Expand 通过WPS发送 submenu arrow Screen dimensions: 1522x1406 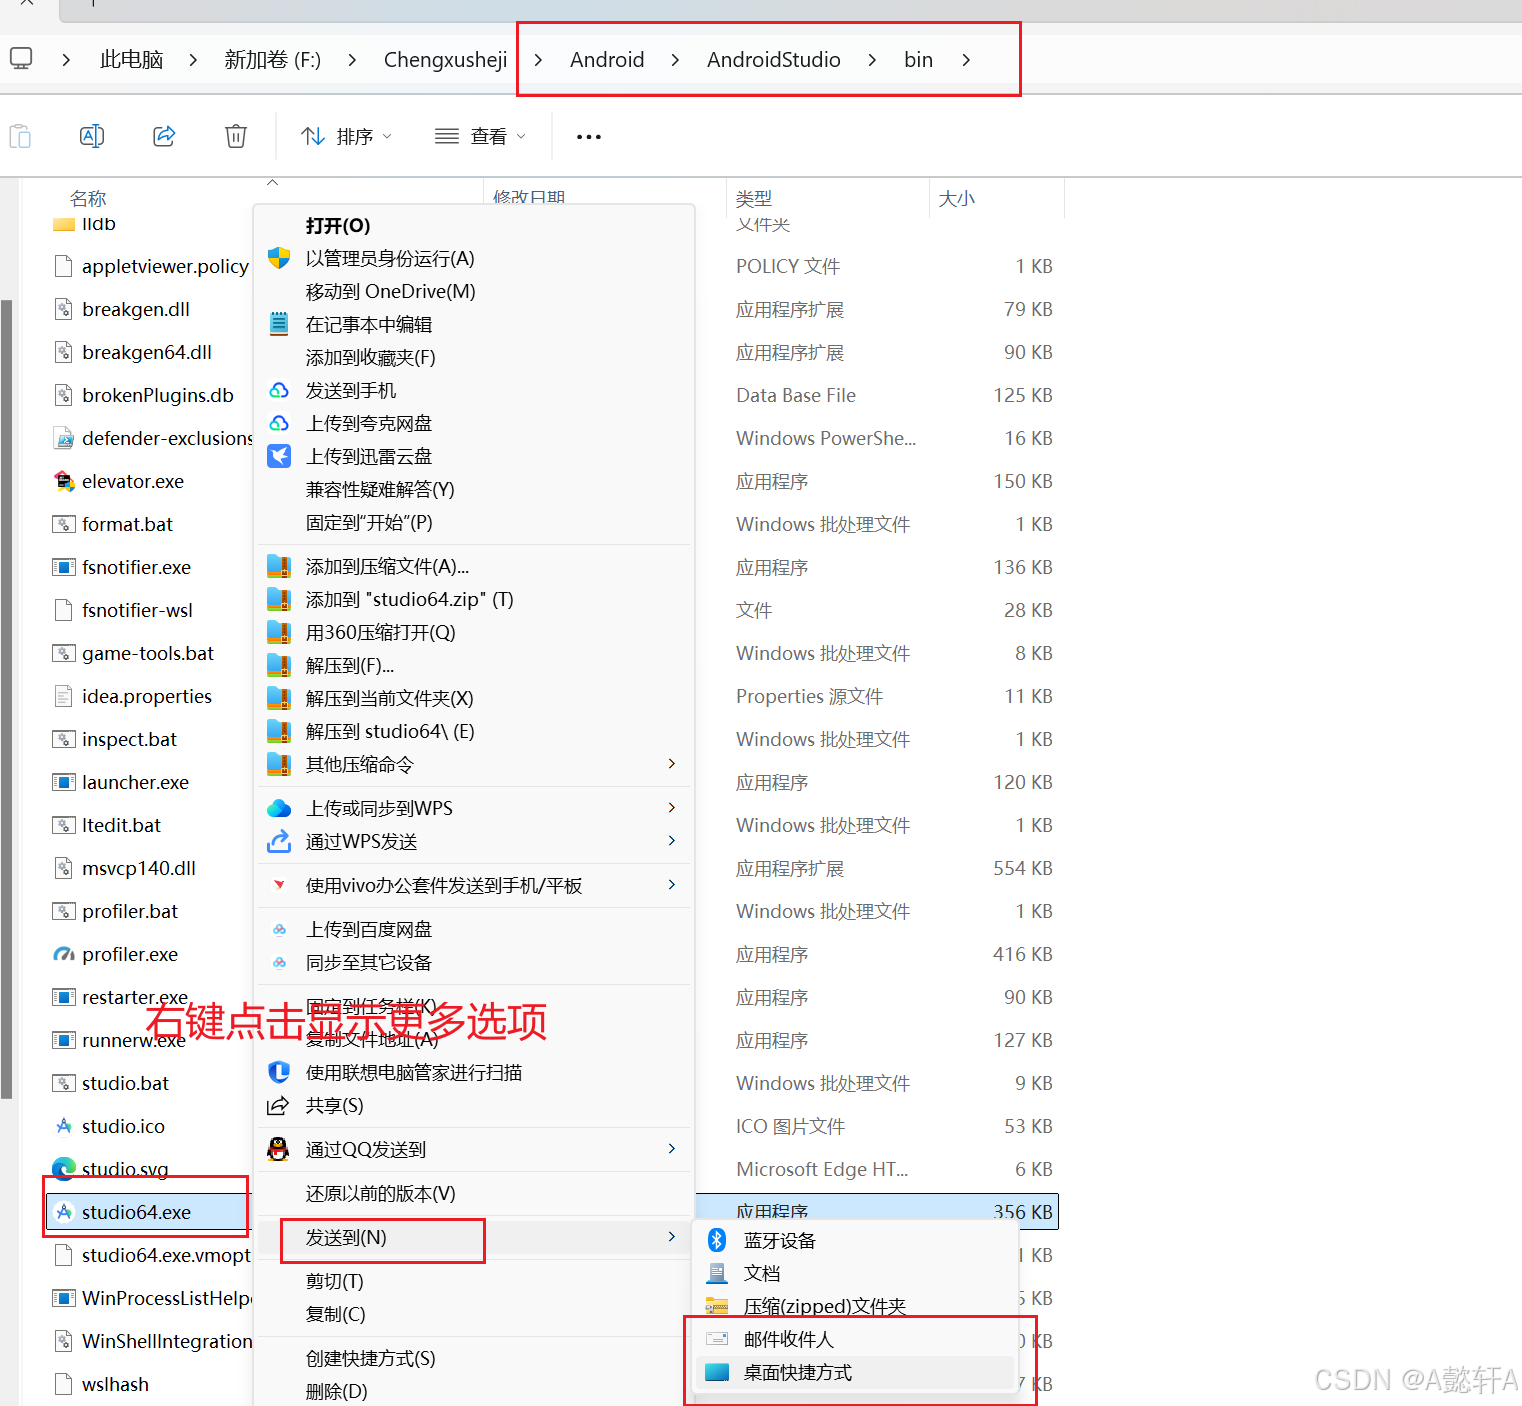[x=672, y=841]
